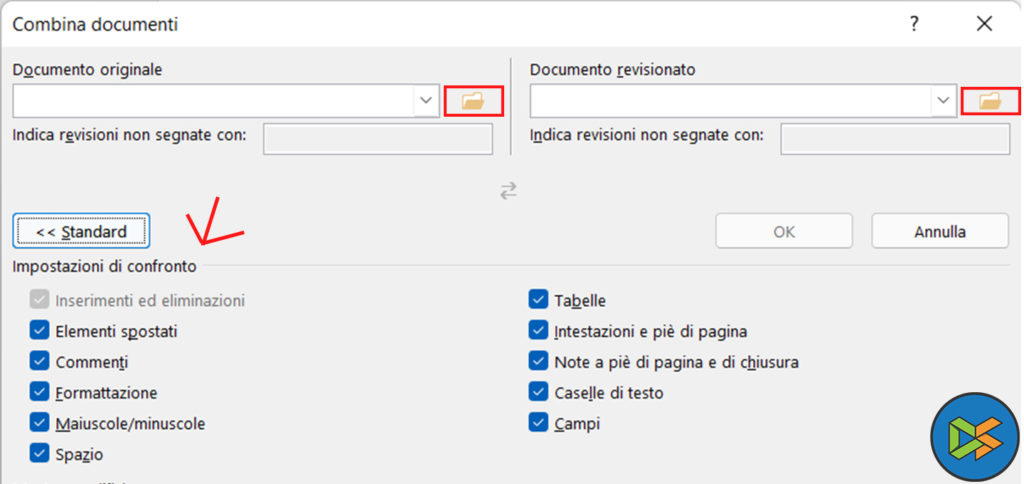Click the original document revisions label field
The width and height of the screenshot is (1024, 484).
coord(377,139)
